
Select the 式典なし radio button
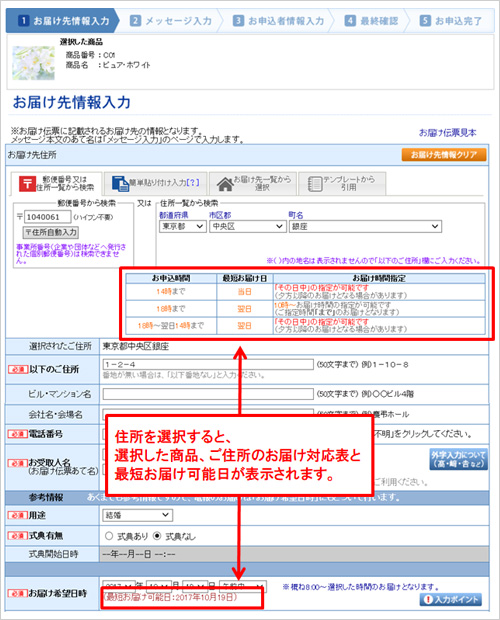(x=157, y=536)
